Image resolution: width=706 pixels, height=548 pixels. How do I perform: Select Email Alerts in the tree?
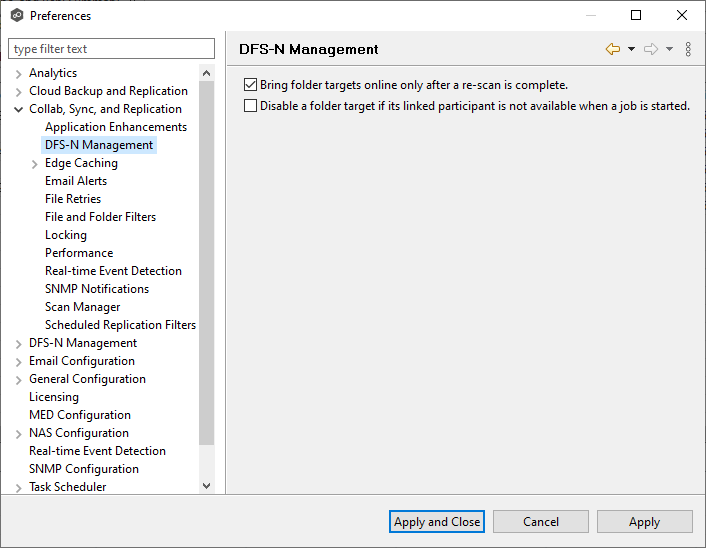(x=76, y=181)
